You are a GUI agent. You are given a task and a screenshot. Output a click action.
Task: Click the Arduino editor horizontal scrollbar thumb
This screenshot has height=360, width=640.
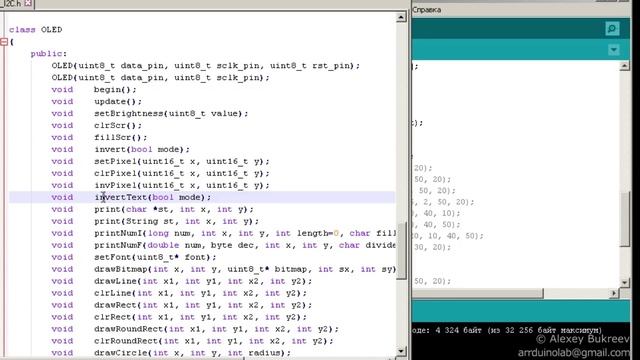(478, 293)
